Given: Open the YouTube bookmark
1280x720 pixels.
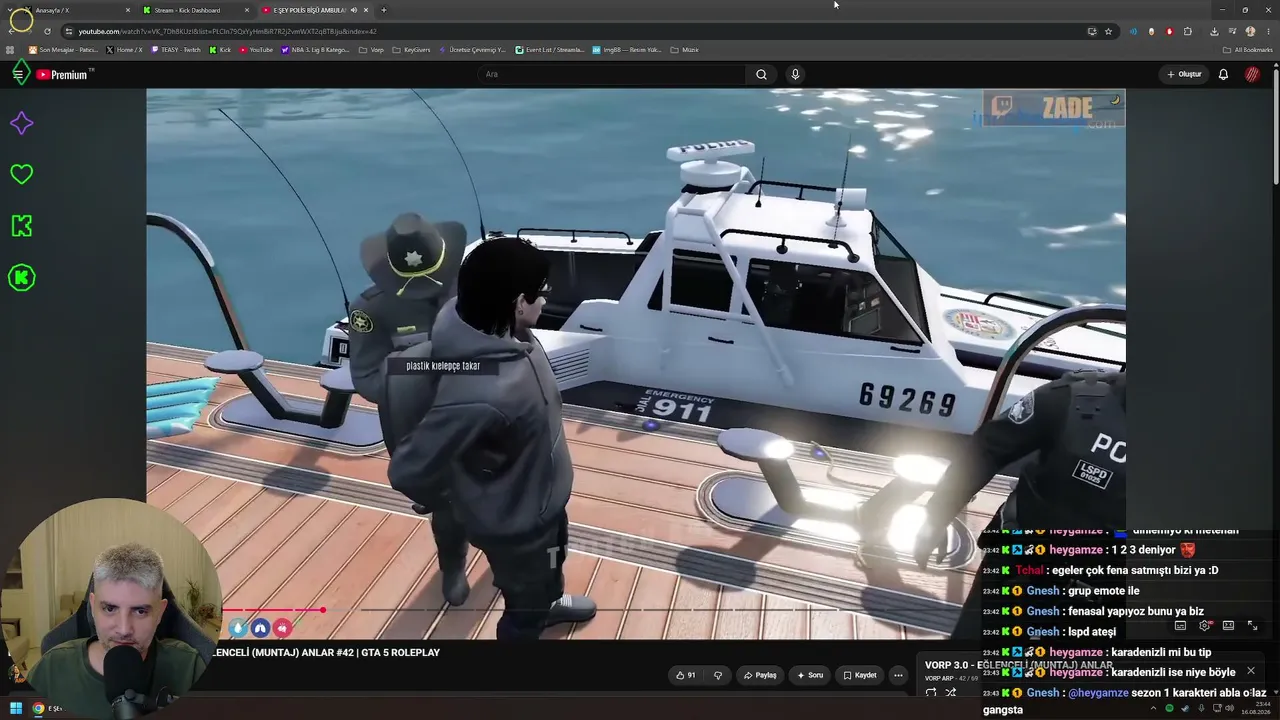Looking at the screenshot, I should 256,50.
